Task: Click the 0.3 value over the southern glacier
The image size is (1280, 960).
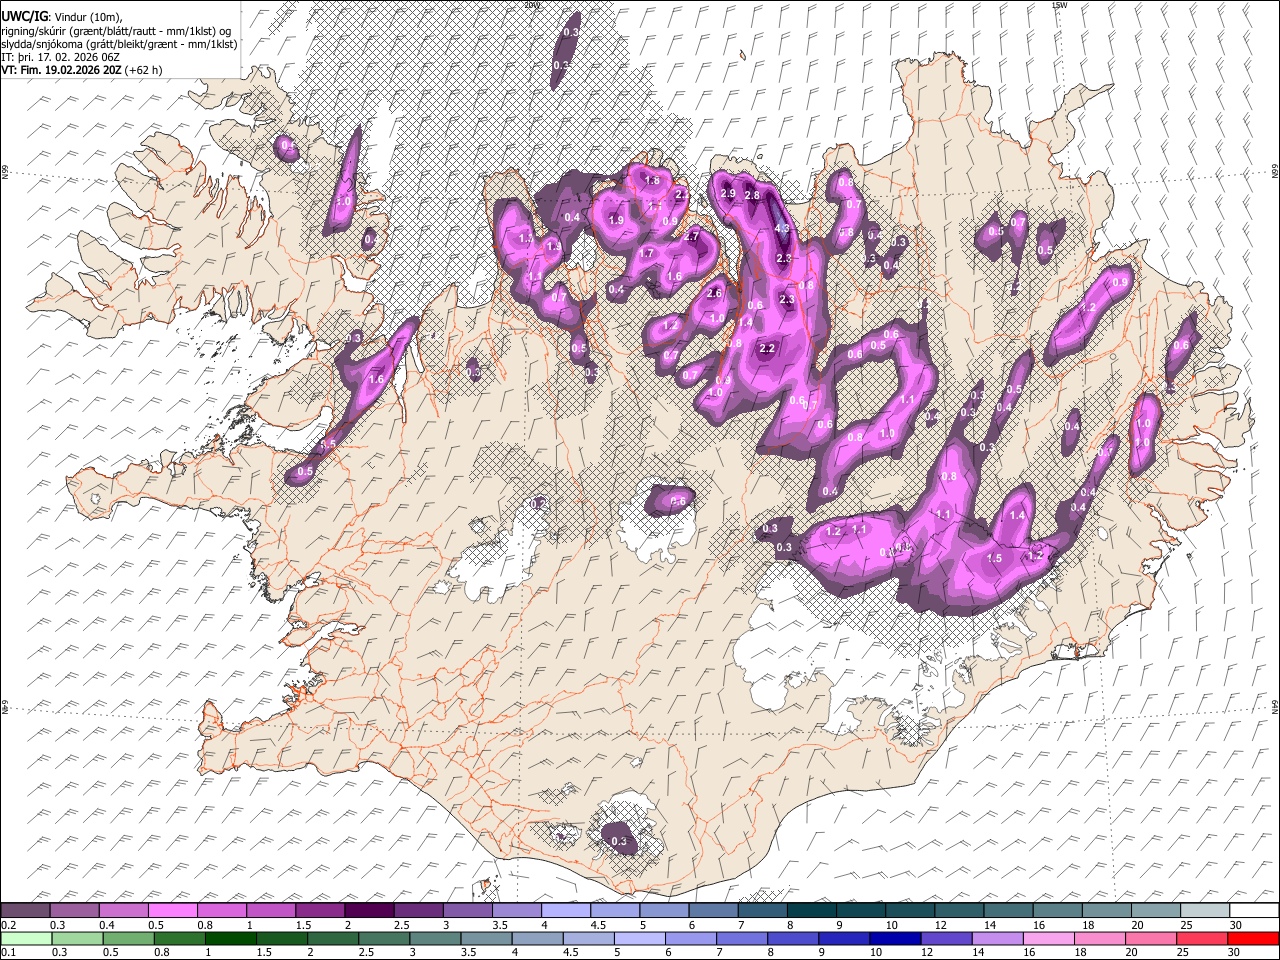Action: (619, 841)
